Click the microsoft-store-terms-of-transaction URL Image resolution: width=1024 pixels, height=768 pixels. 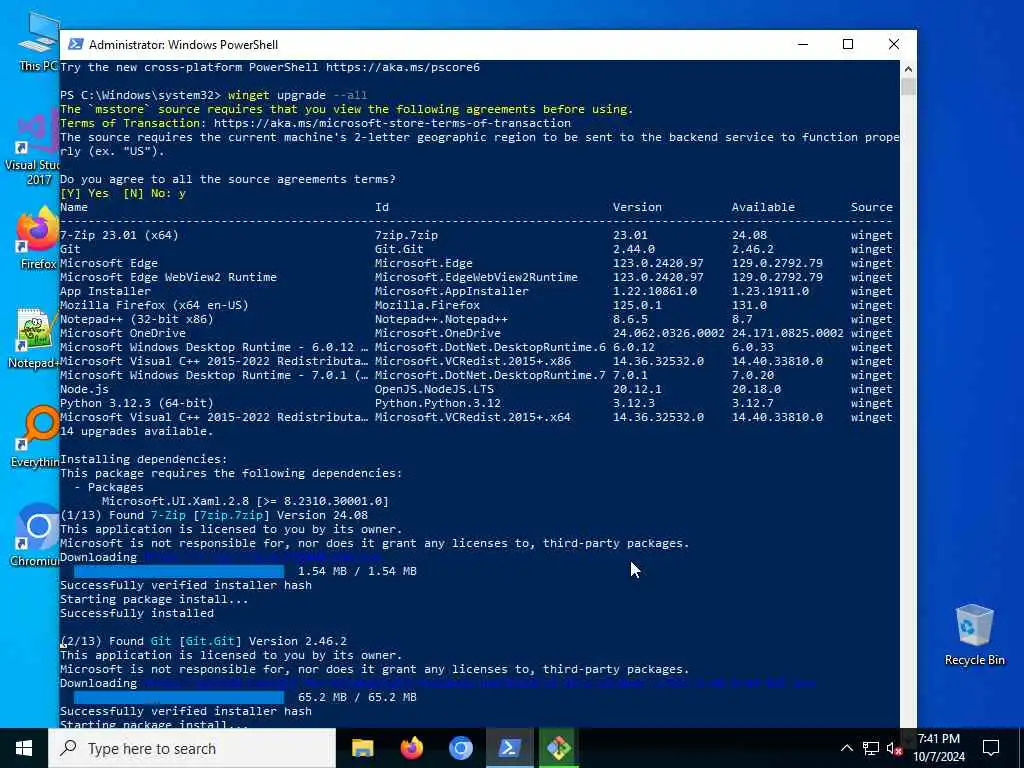point(392,123)
